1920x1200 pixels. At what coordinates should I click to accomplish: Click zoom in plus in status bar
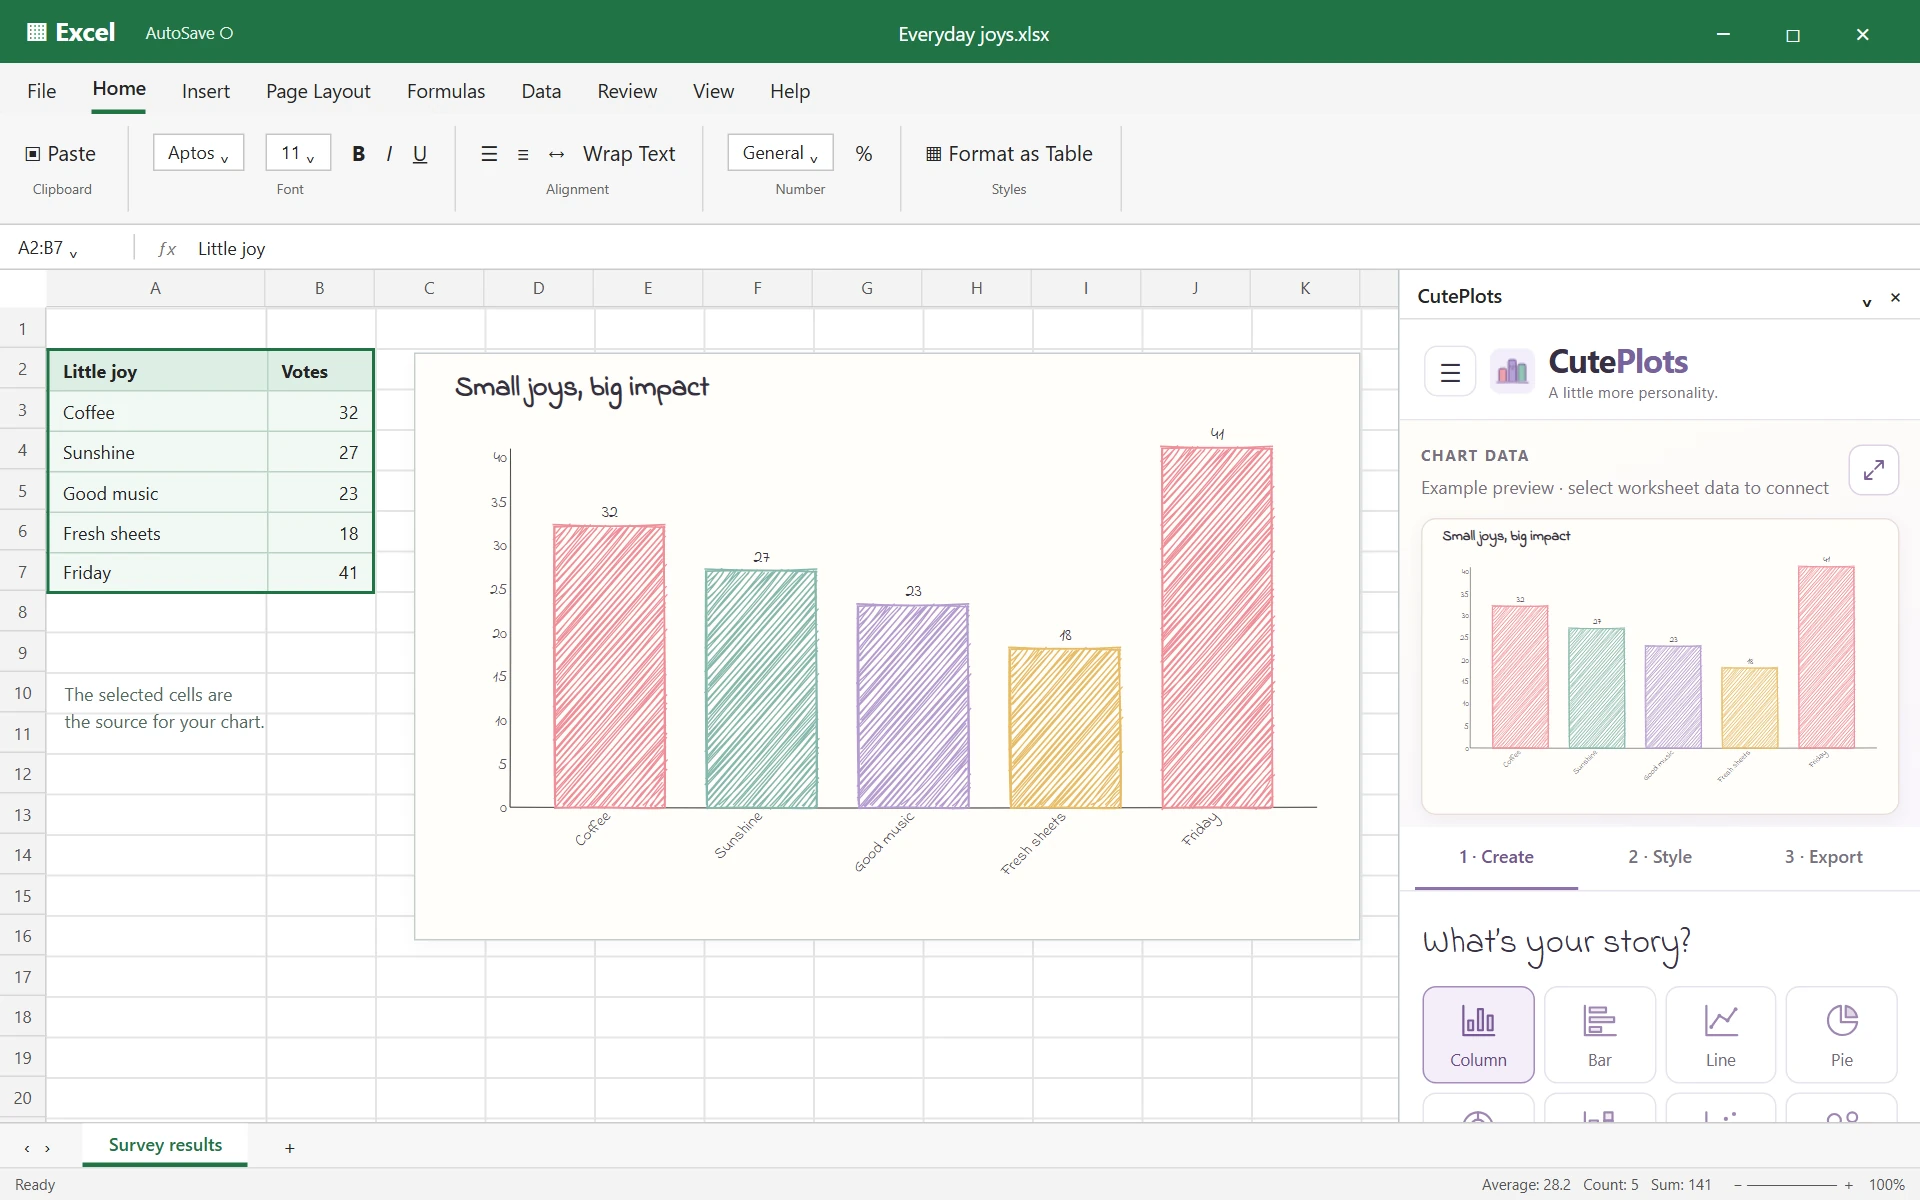coord(1849,1185)
